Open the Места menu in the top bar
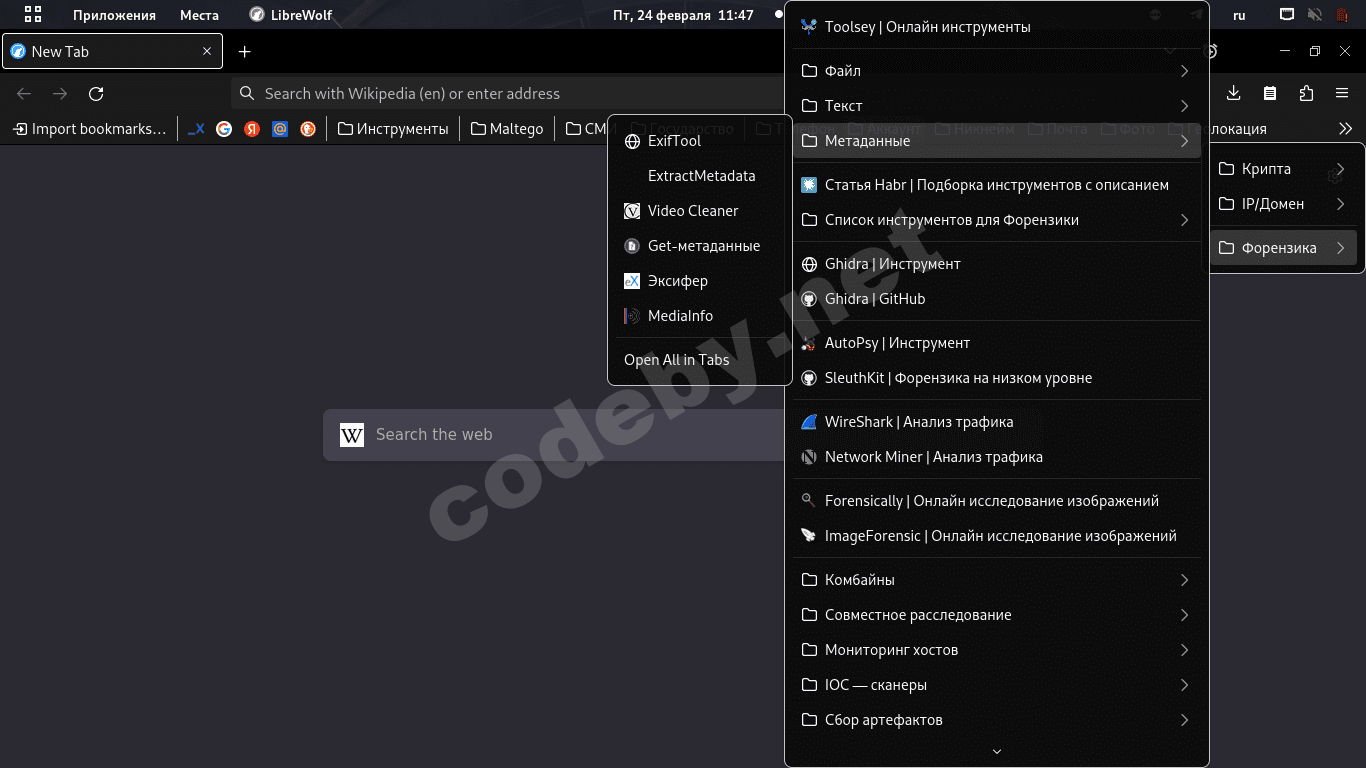This screenshot has width=1366, height=768. point(199,15)
